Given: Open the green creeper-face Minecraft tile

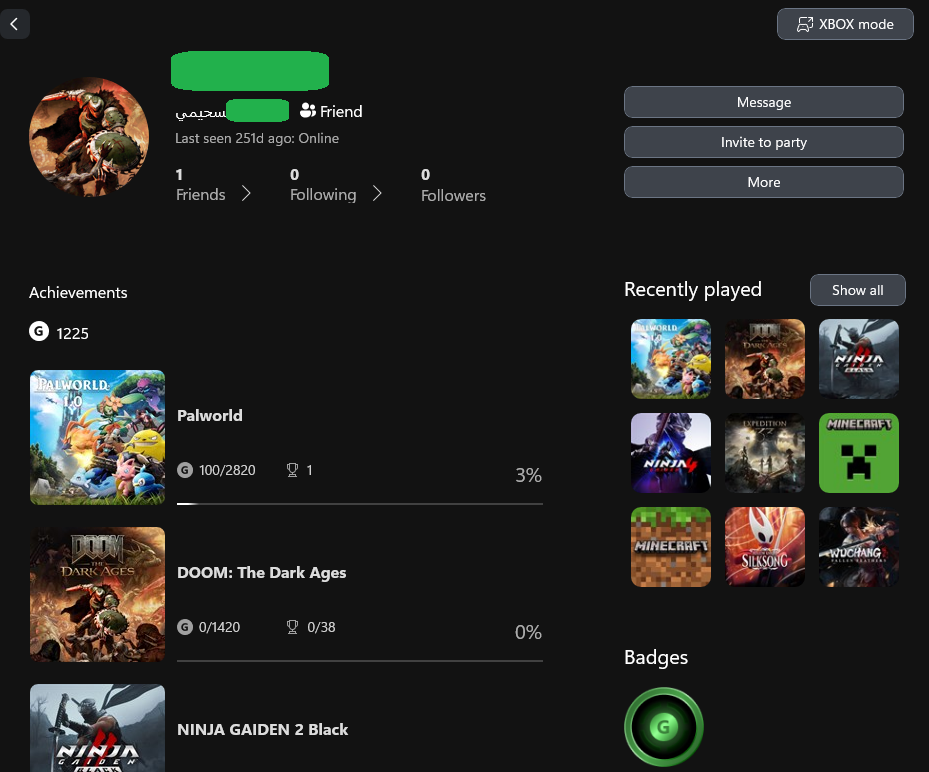Looking at the screenshot, I should pos(858,453).
